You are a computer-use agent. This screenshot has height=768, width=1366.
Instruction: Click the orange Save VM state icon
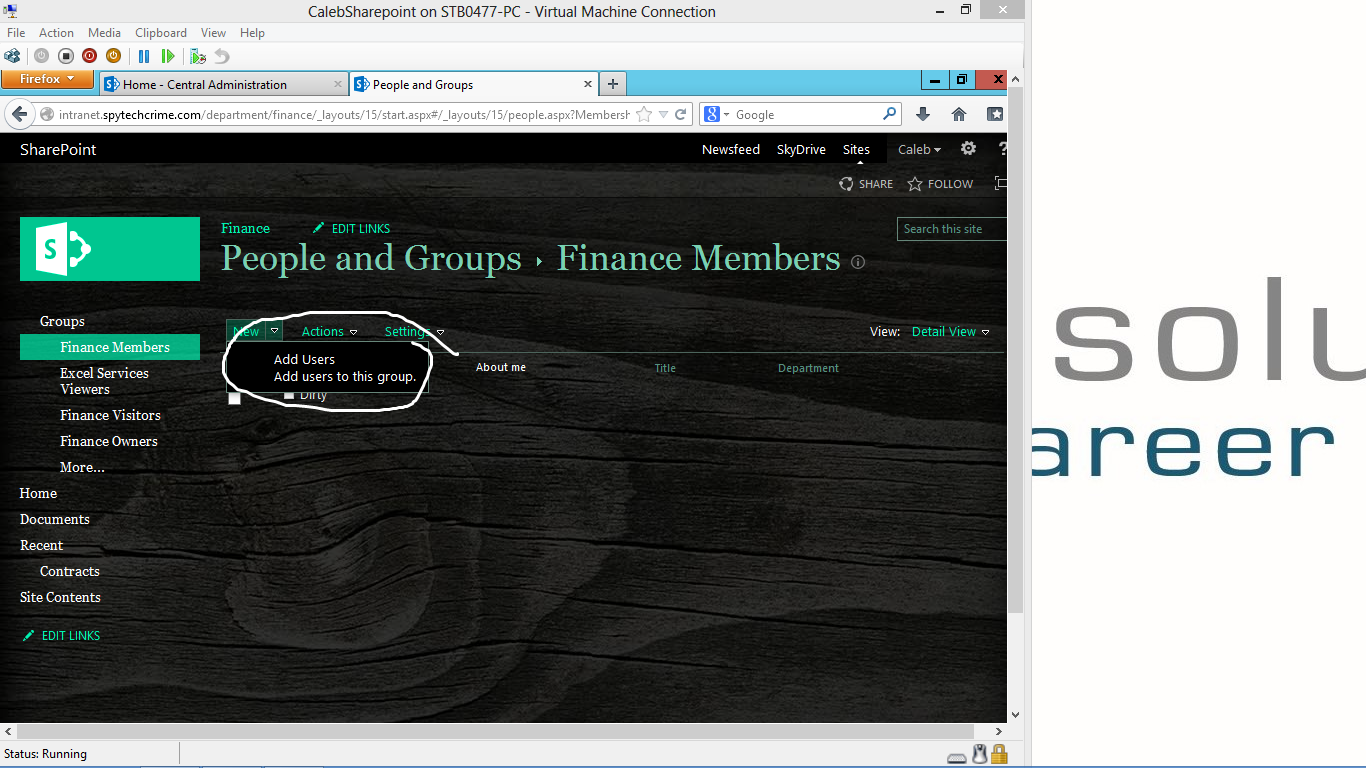pos(113,56)
